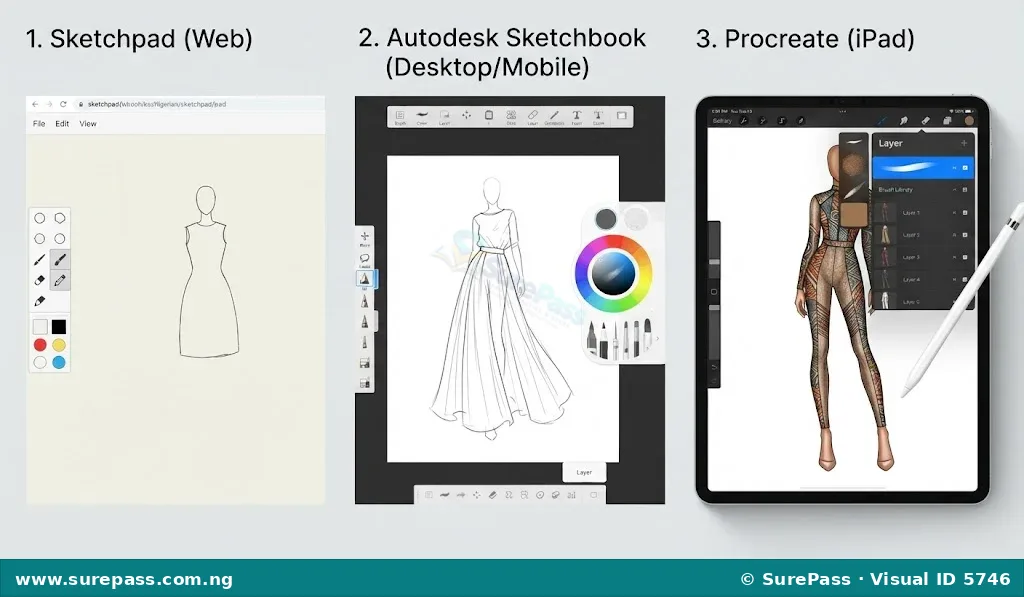
Task: Click the pencil icon in Sketchbook top toolbar
Action: click(x=554, y=115)
